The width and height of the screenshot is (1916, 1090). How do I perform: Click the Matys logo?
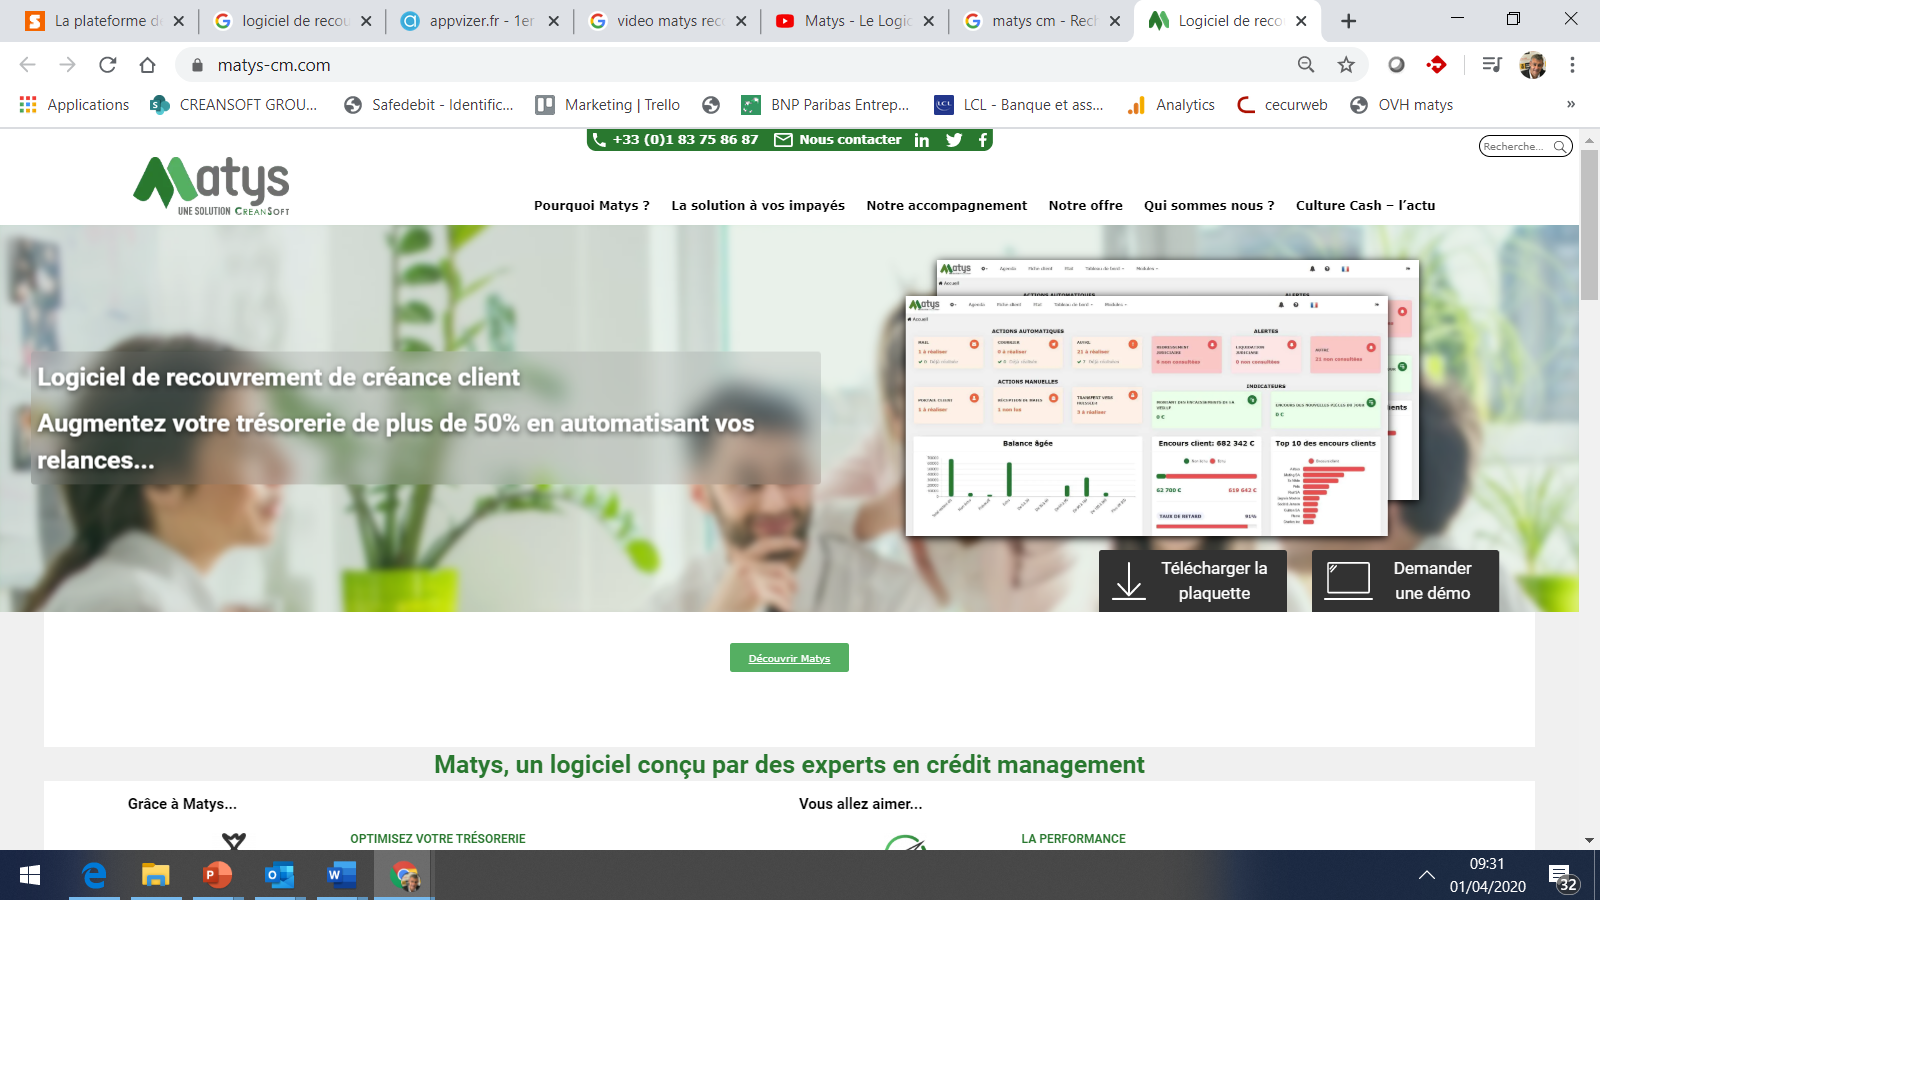[212, 185]
